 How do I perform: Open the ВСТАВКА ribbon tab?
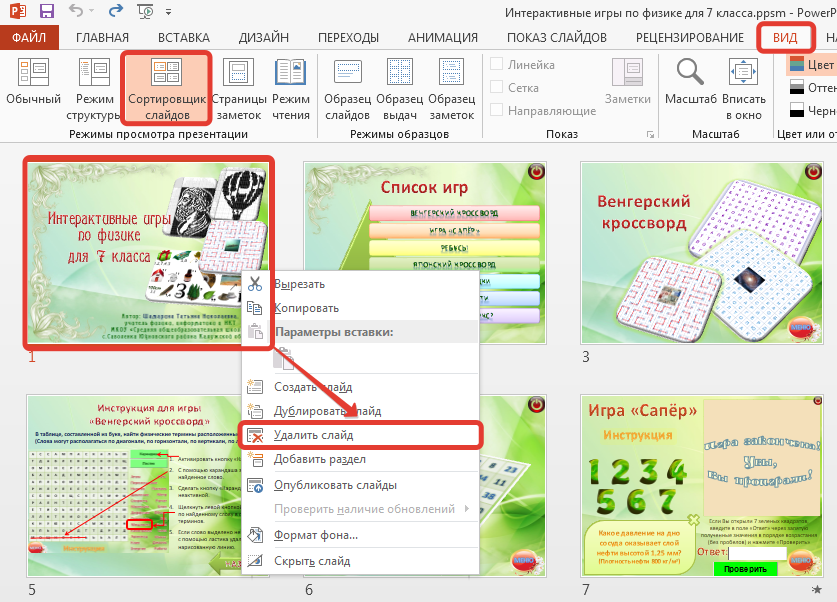point(183,38)
